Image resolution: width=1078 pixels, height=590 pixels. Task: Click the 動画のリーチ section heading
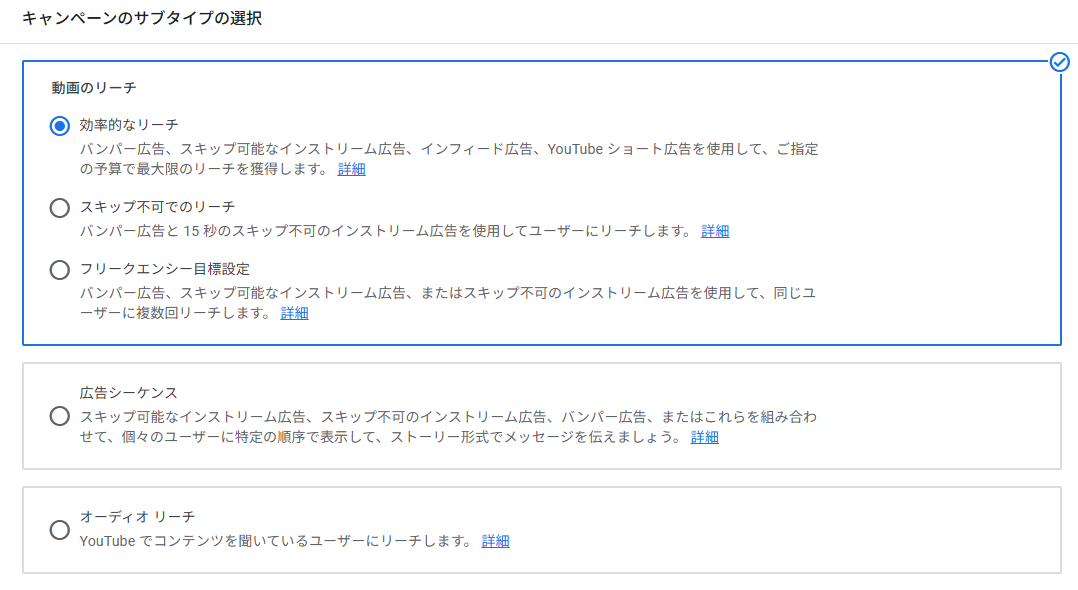tap(94, 88)
